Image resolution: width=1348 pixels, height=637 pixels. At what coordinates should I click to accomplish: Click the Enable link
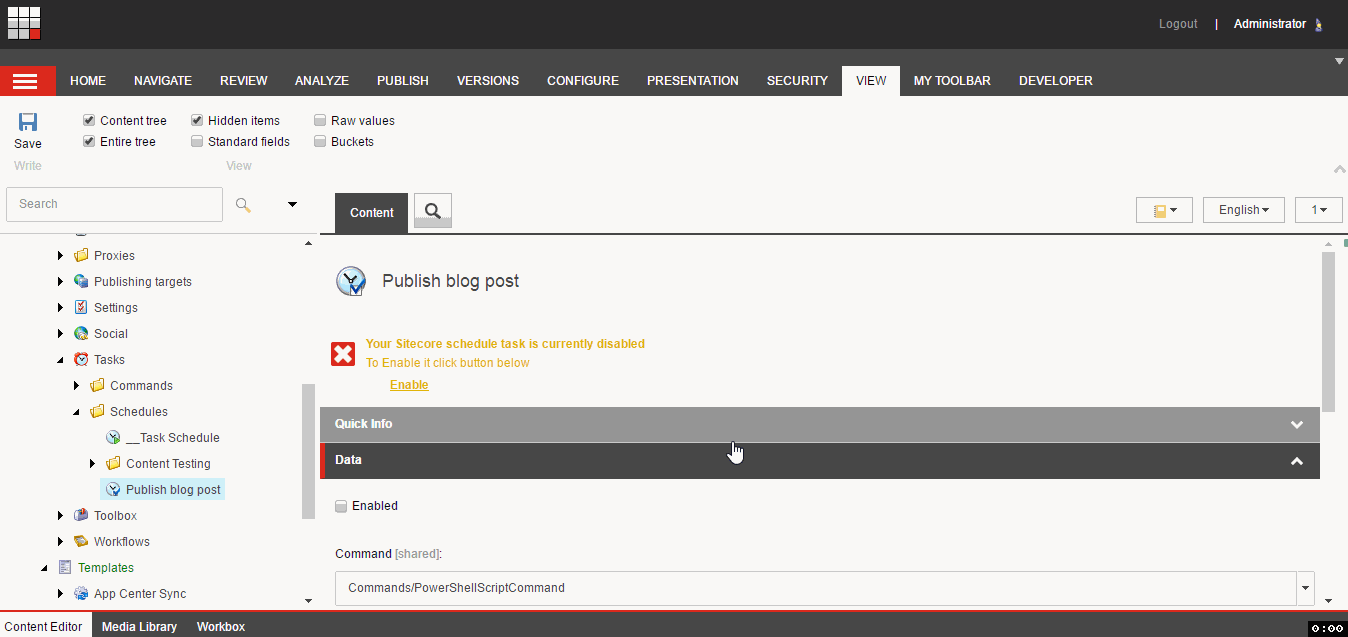point(409,385)
